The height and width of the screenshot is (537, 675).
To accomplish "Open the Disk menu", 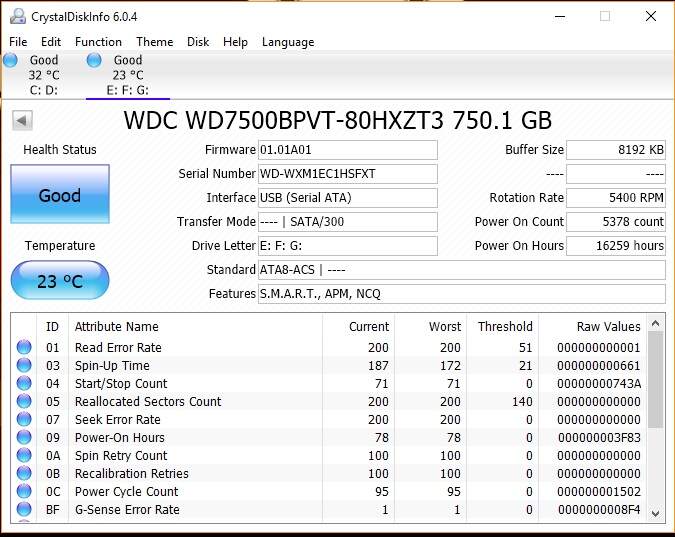I will point(198,42).
